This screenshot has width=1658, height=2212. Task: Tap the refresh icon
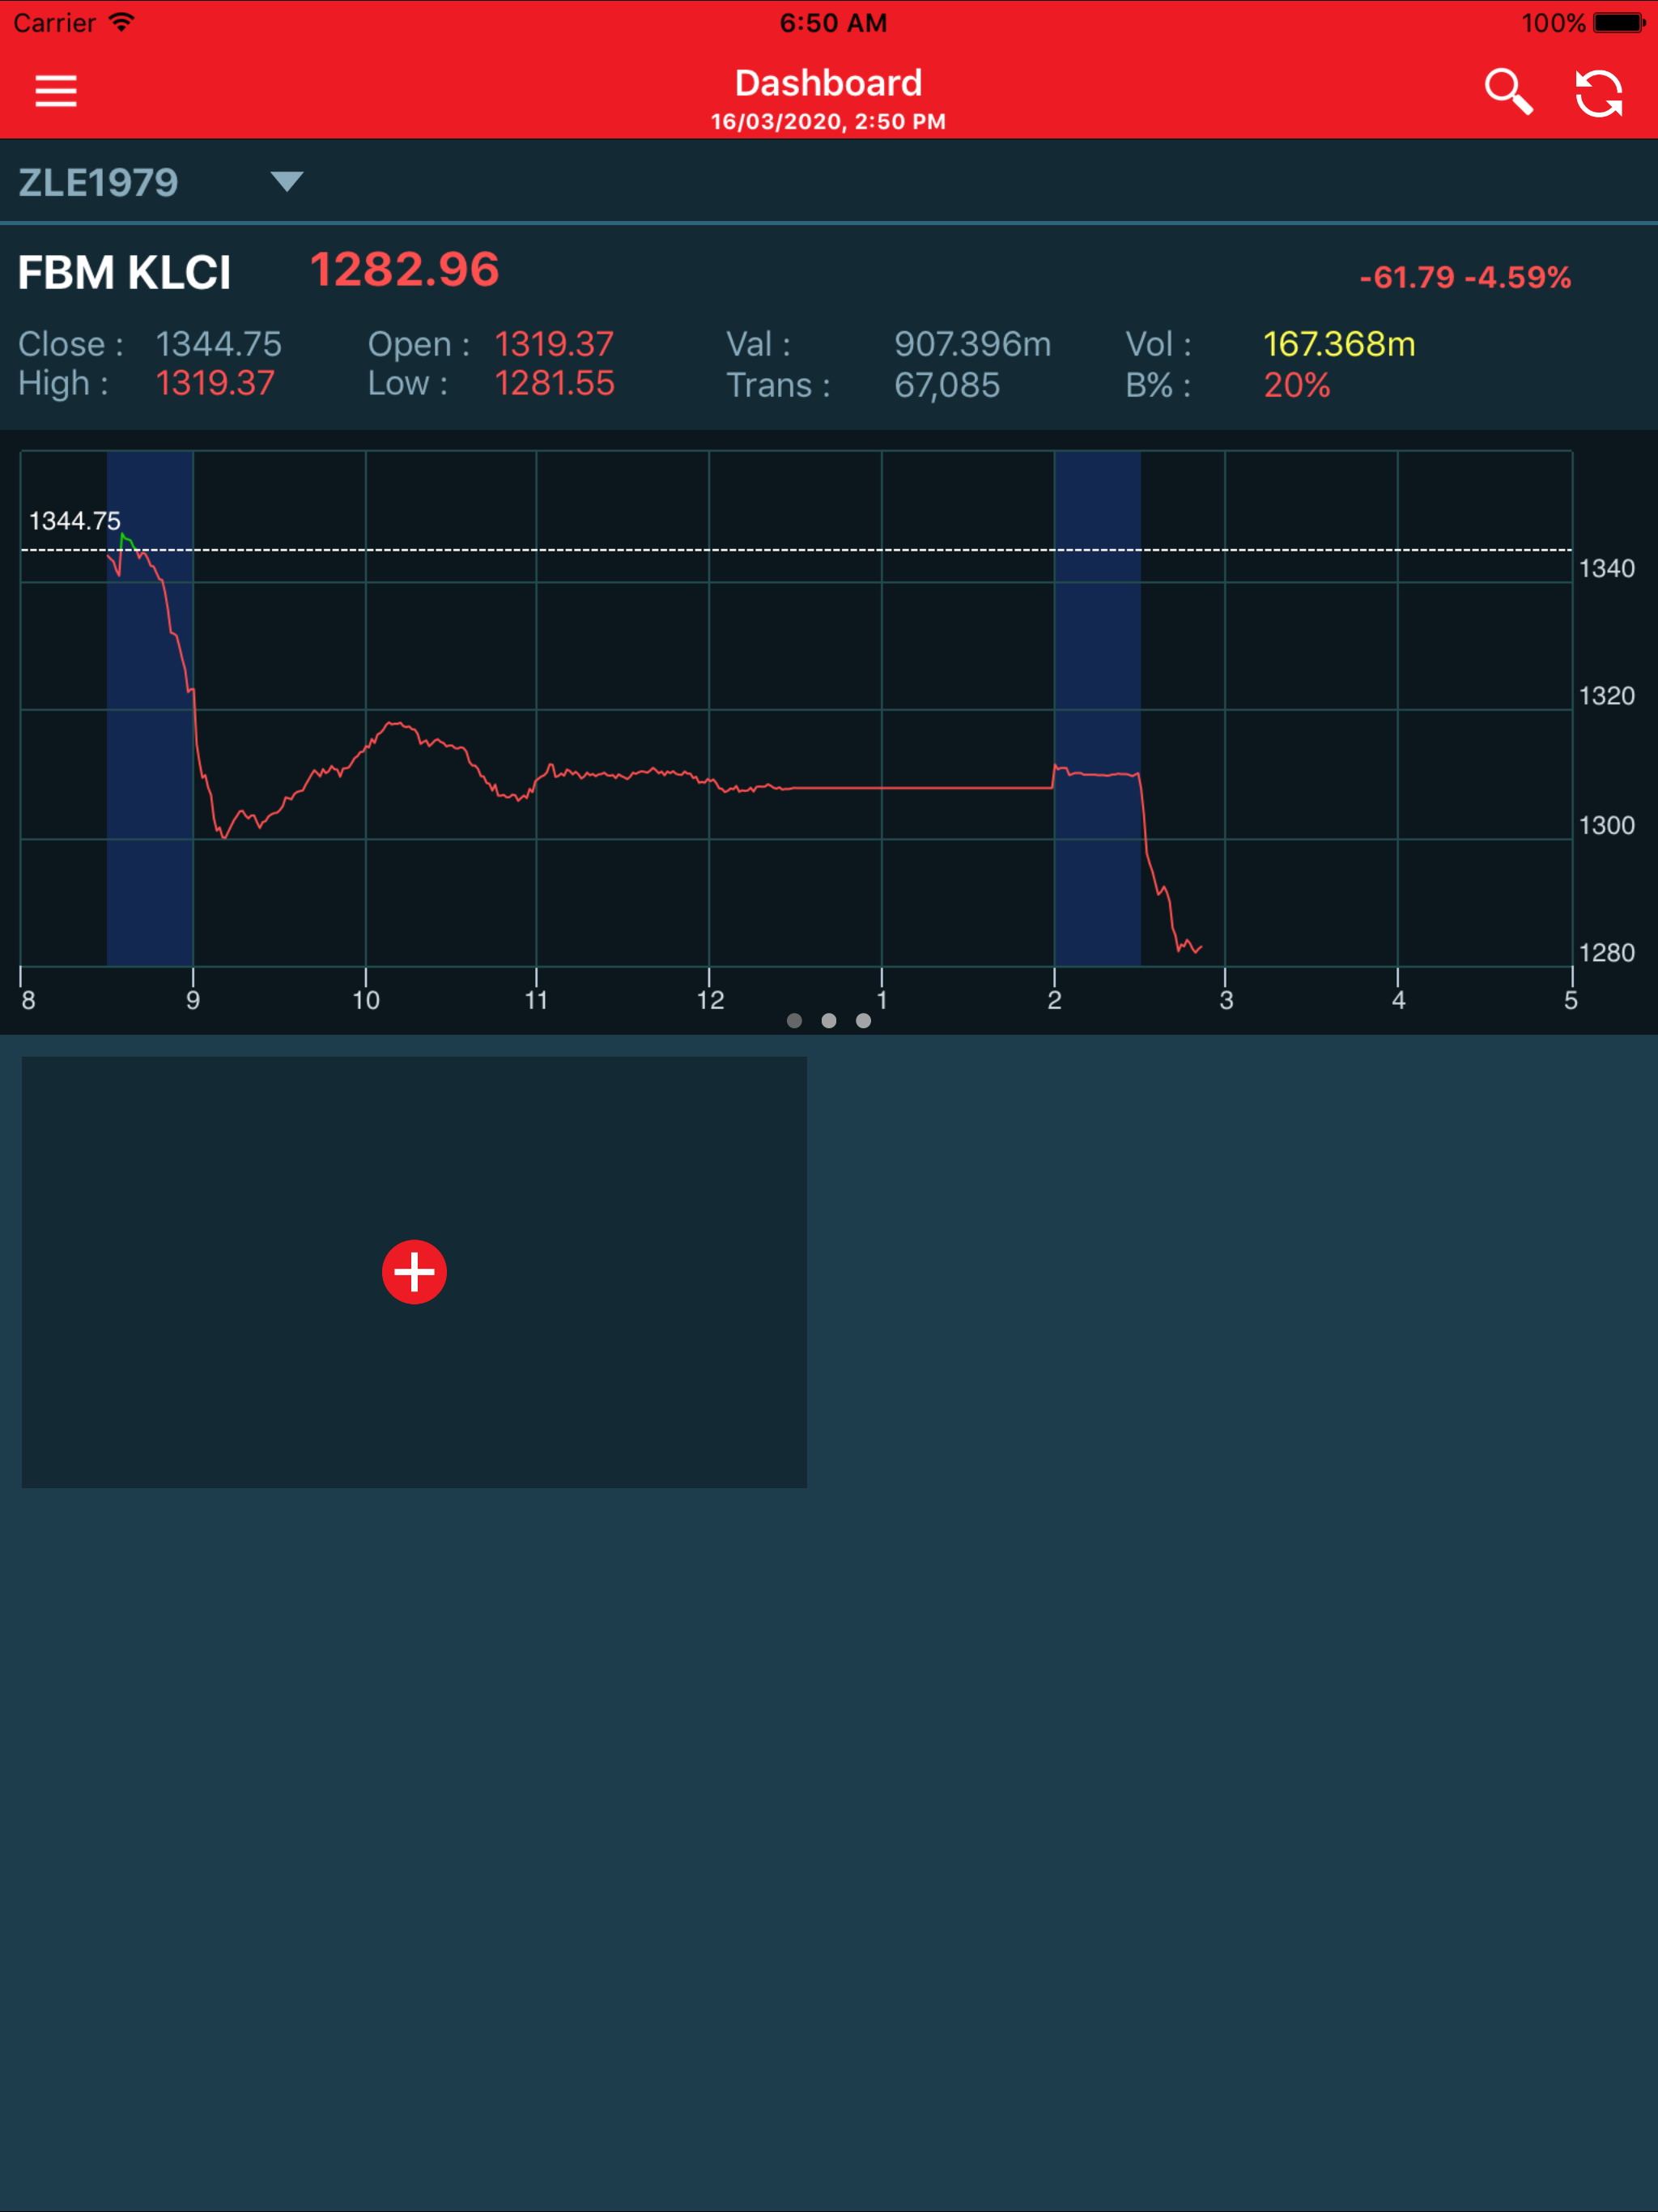(x=1599, y=93)
